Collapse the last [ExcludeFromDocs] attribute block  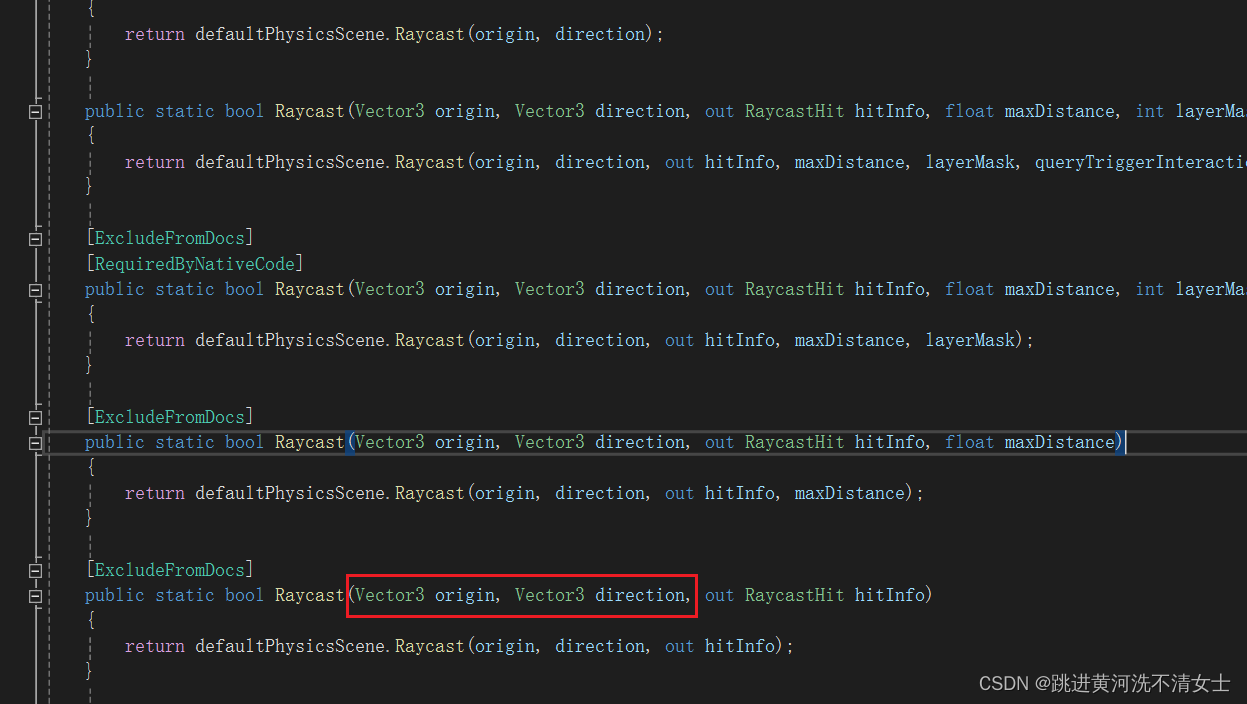coord(35,569)
